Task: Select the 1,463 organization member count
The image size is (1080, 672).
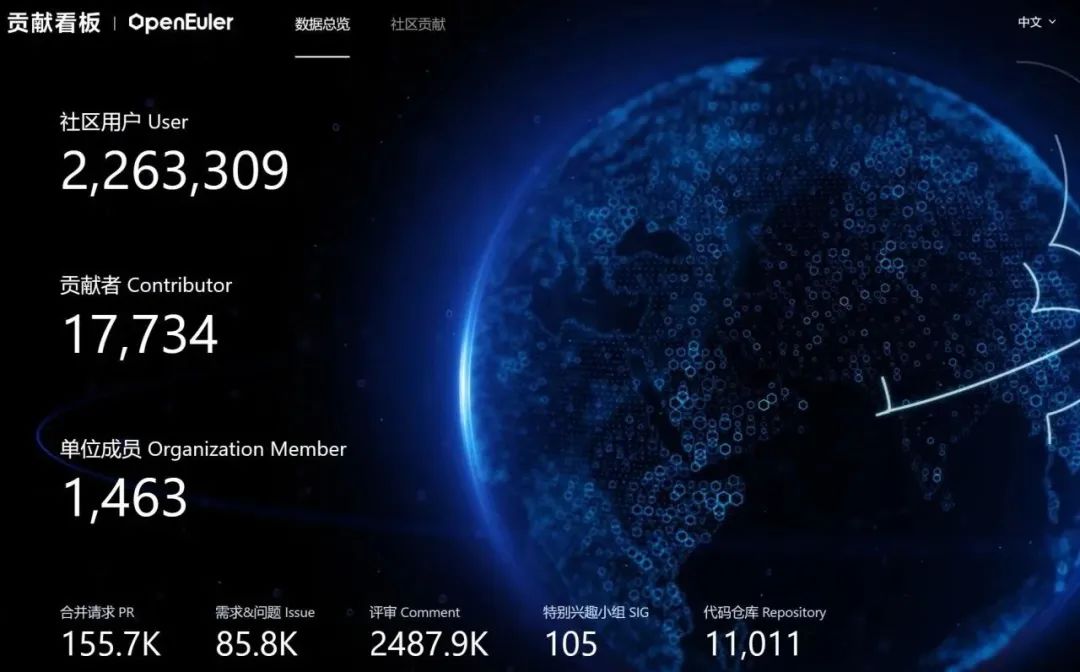Action: [x=125, y=498]
